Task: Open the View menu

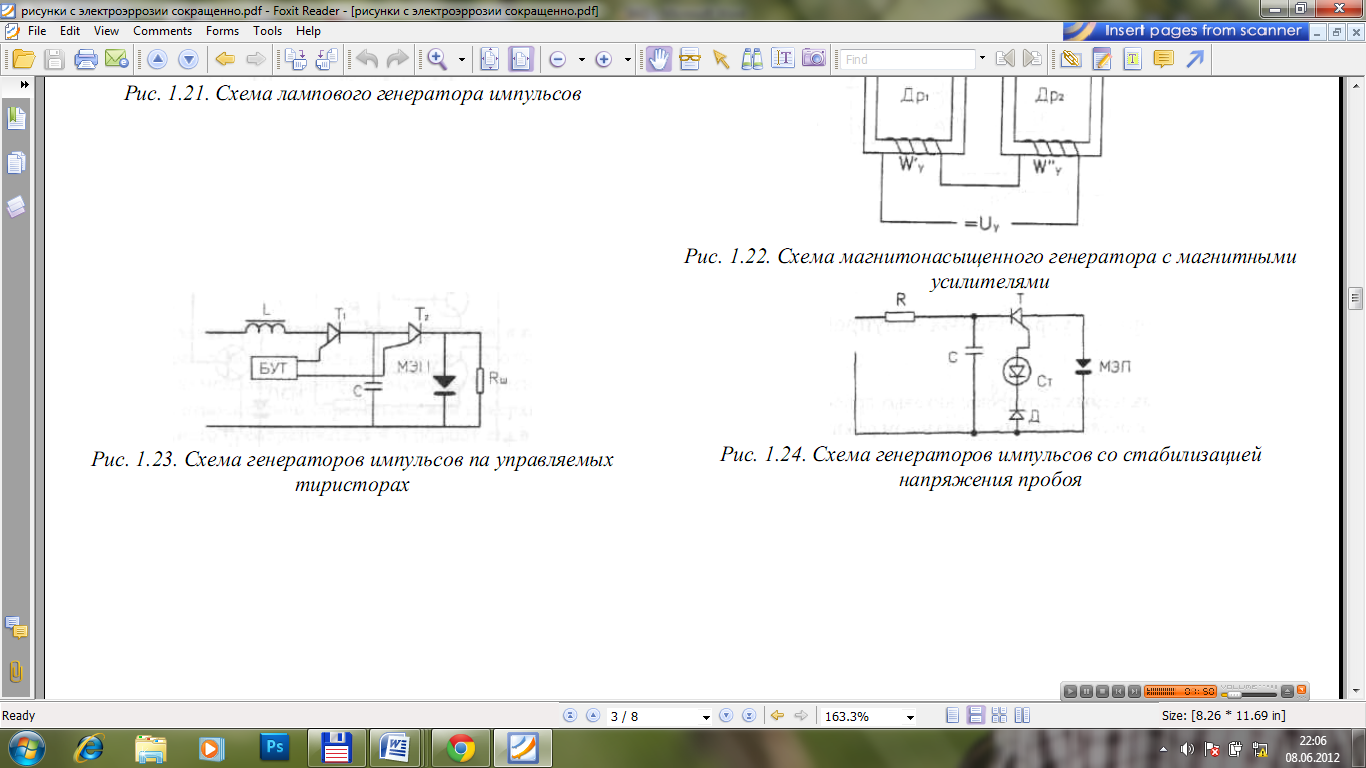Action: 106,31
